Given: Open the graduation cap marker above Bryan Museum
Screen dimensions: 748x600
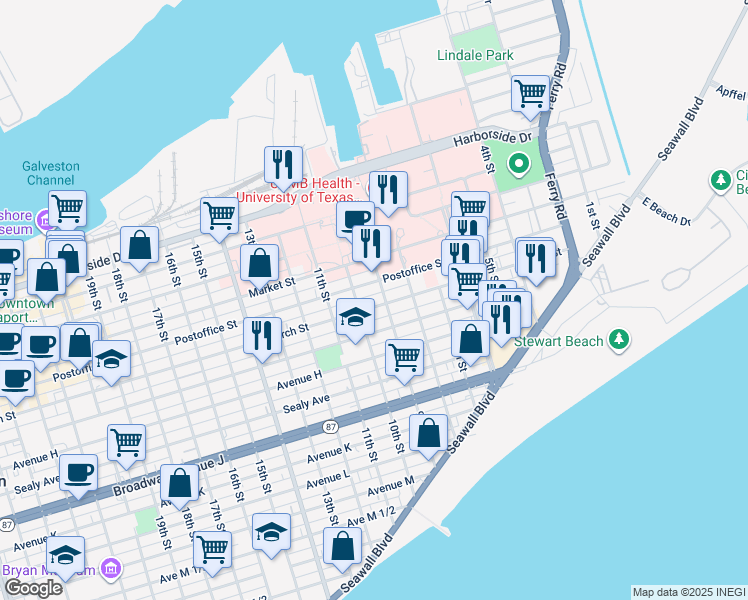Looking at the screenshot, I should pos(66,553).
